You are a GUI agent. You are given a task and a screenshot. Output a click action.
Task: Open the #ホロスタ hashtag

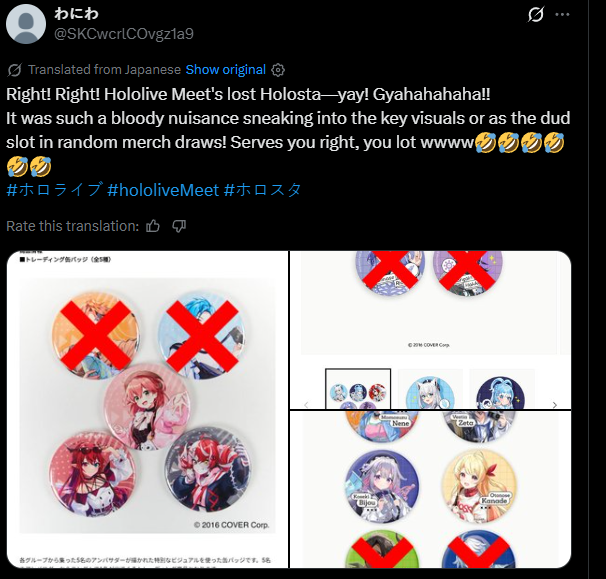coord(262,190)
